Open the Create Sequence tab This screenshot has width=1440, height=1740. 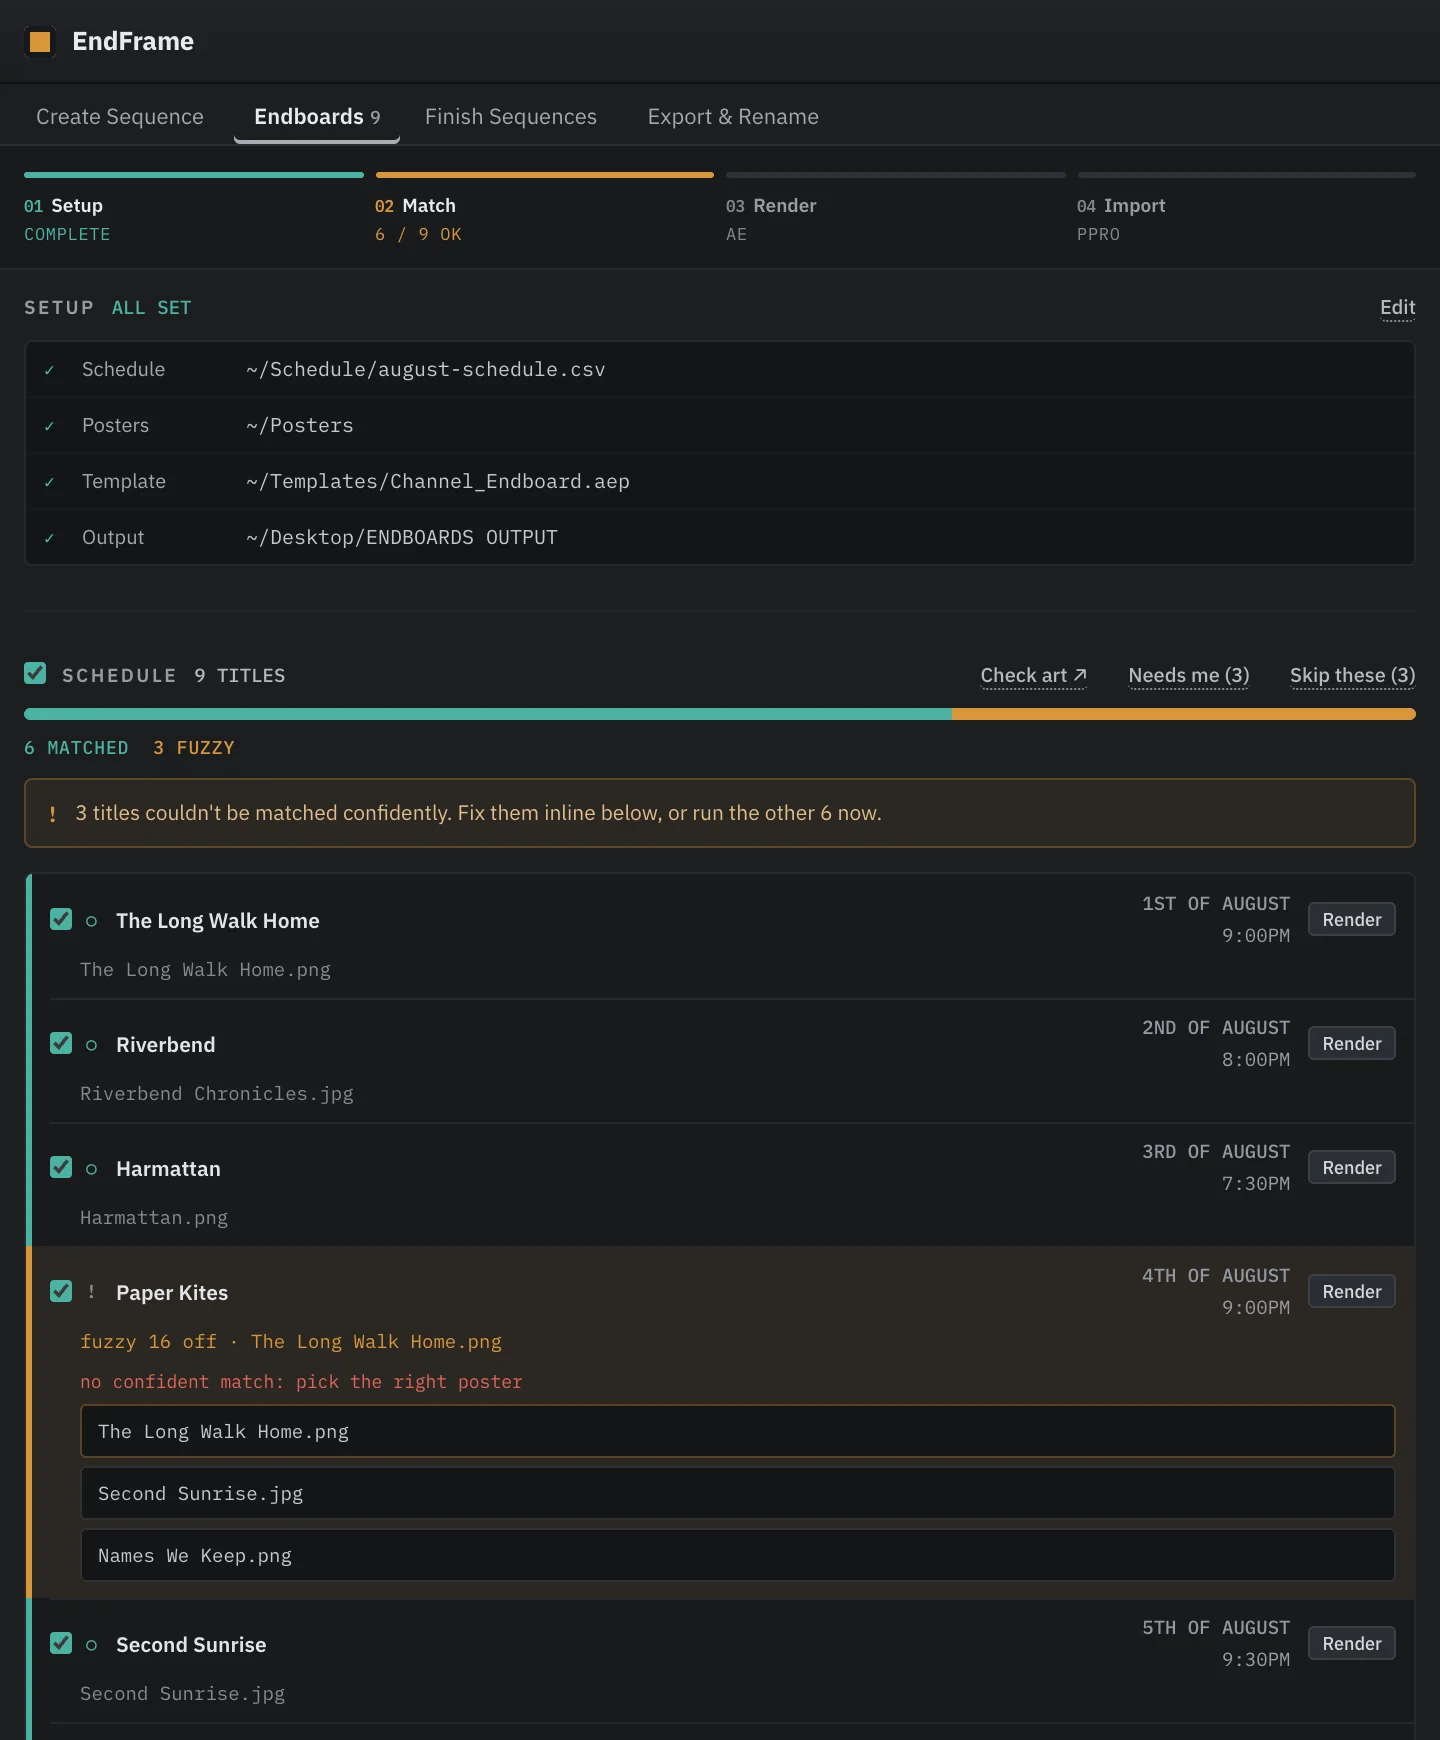[120, 117]
